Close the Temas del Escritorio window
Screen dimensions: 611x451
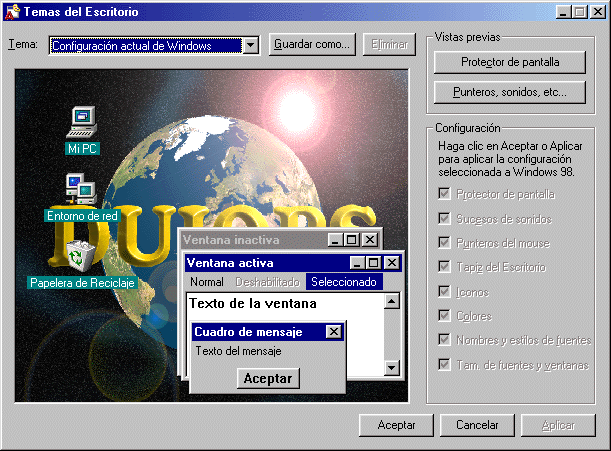(598, 12)
